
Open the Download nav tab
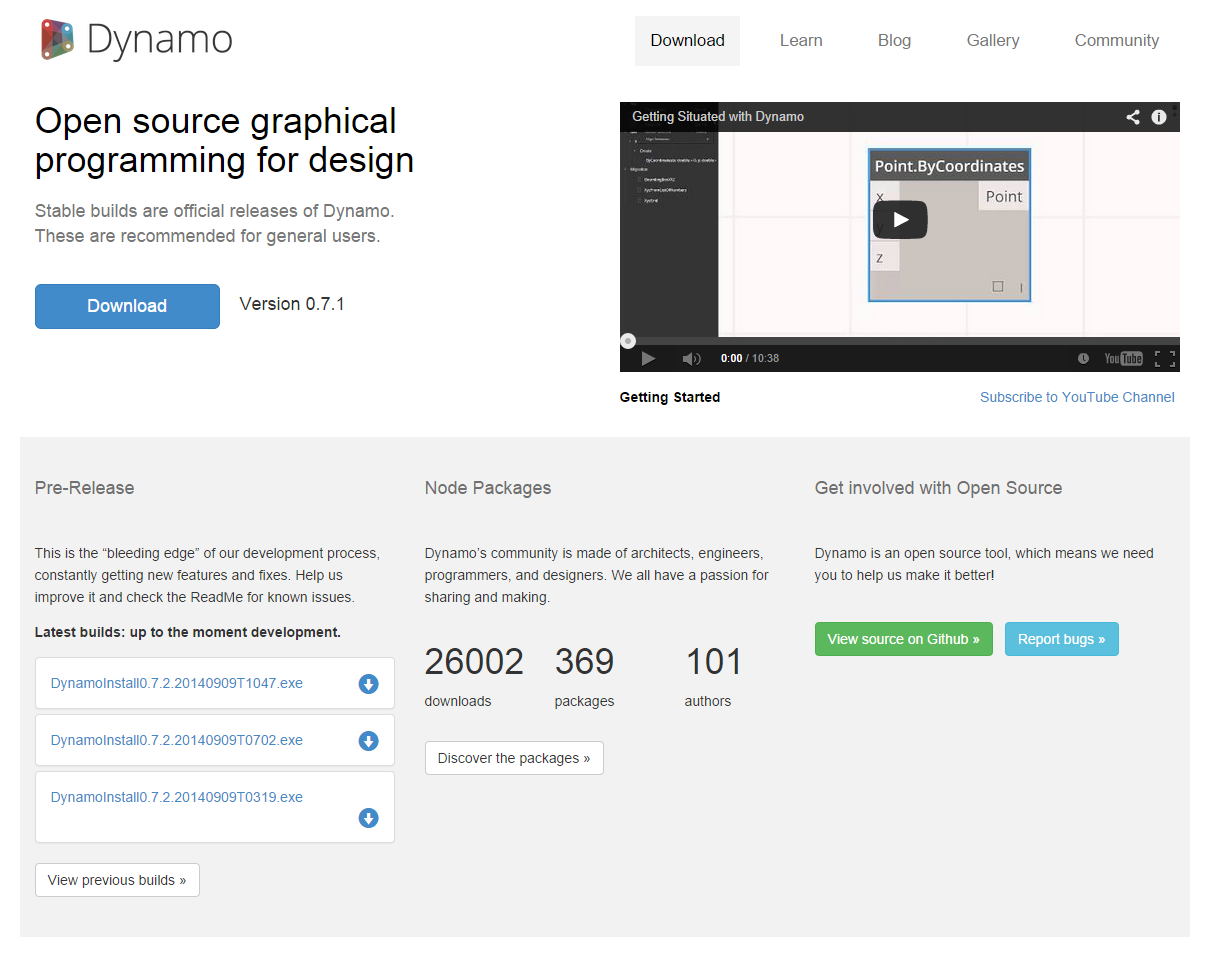[x=687, y=41]
